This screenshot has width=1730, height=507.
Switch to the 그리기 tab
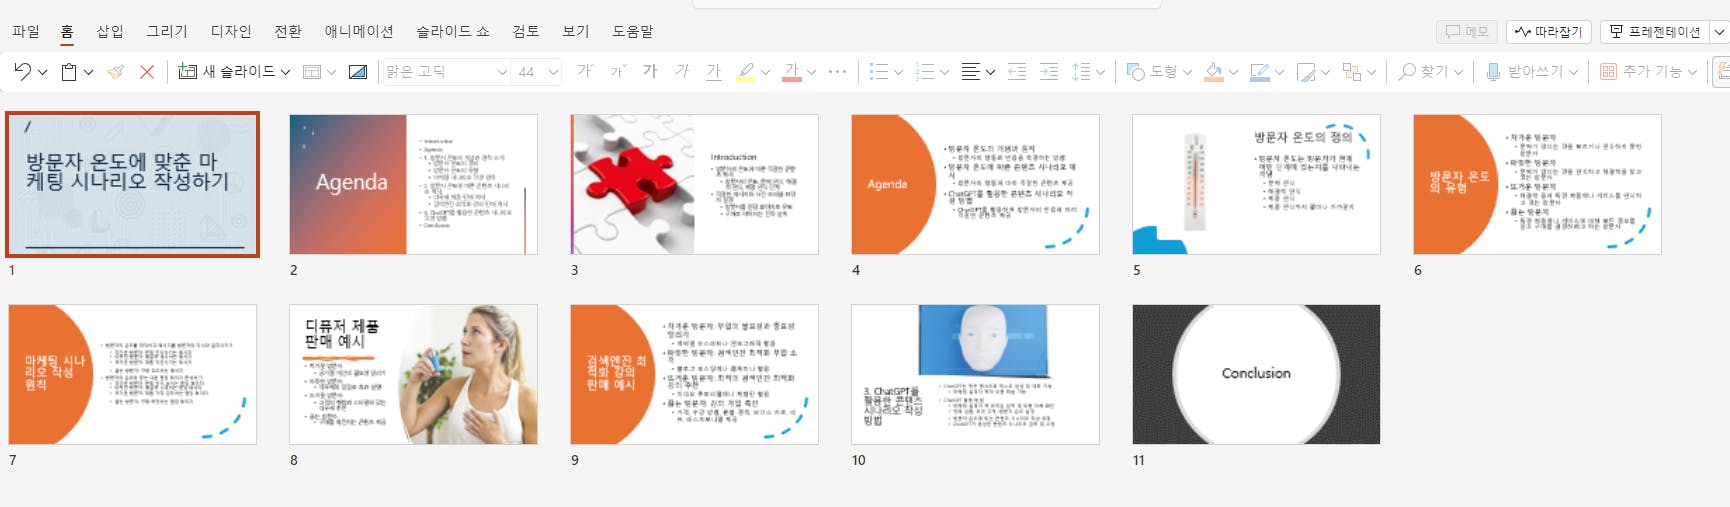click(167, 31)
